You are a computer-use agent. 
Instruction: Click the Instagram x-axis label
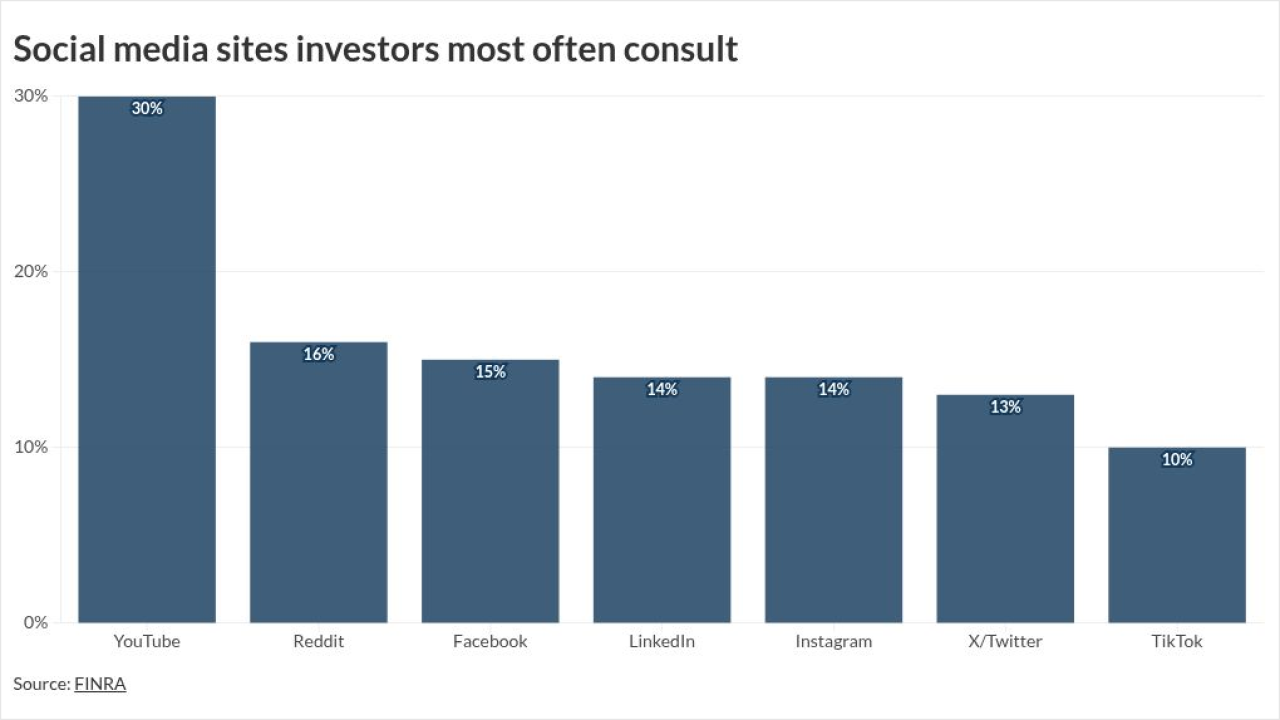coord(833,641)
